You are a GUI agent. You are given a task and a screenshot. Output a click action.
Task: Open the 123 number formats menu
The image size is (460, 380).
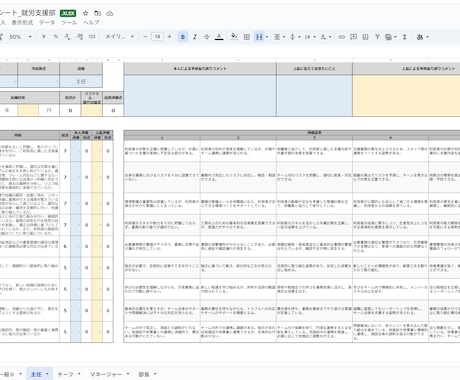pos(92,37)
